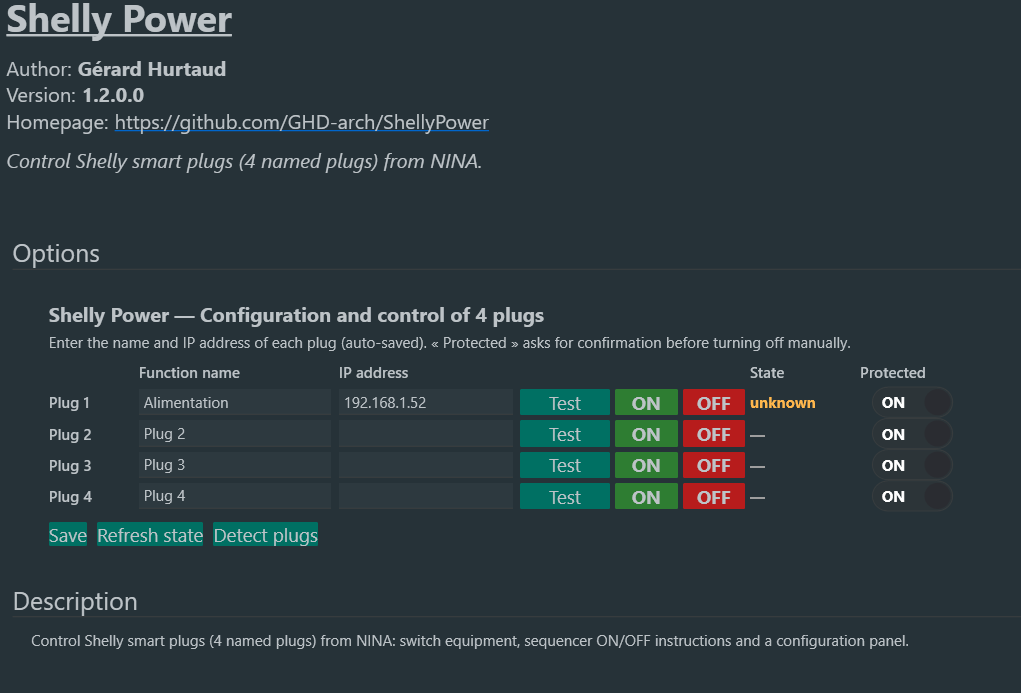
Task: Turn Plug 3 off with red OFF button
Action: click(x=714, y=465)
